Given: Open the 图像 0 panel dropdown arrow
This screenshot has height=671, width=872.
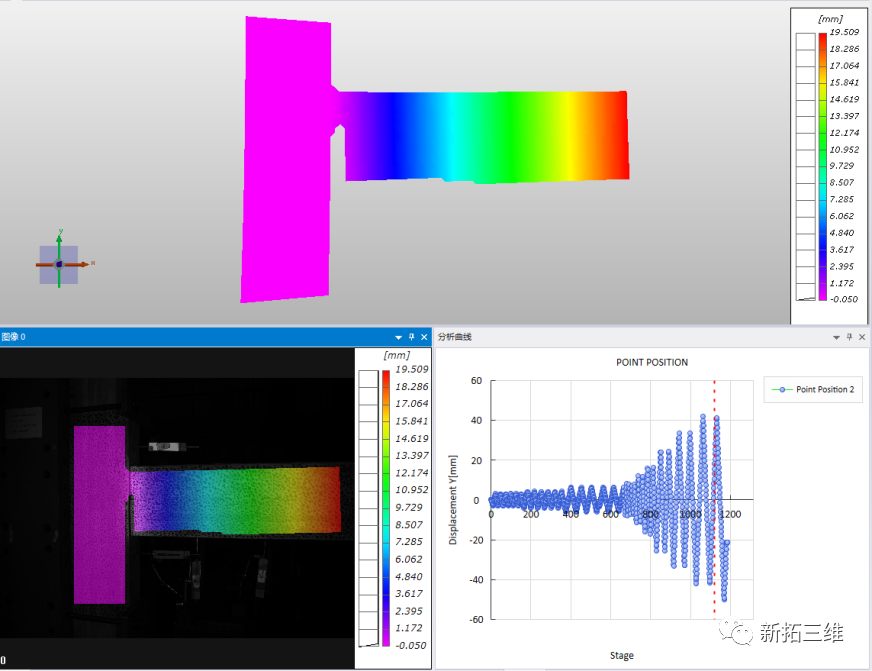Looking at the screenshot, I should click(398, 337).
